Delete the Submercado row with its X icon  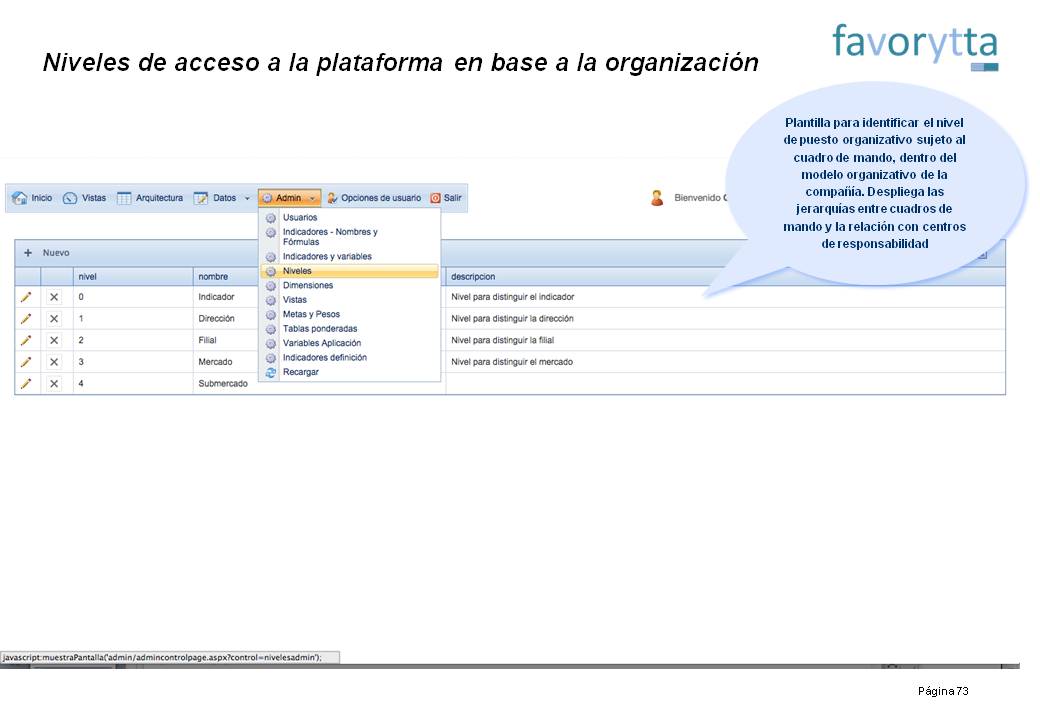click(x=54, y=383)
